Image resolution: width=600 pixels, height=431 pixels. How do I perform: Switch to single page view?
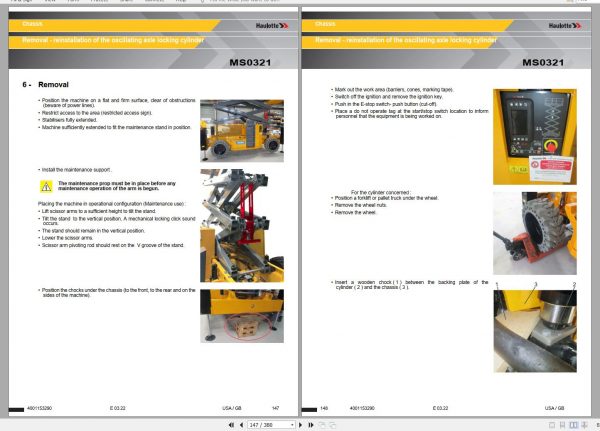point(552,425)
